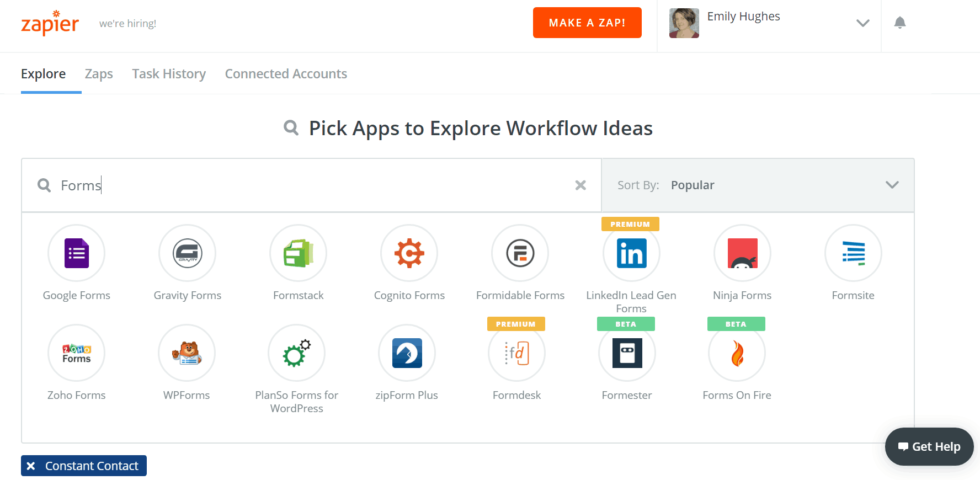Click Emily Hughes profile avatar
980x480 pixels.
[684, 23]
